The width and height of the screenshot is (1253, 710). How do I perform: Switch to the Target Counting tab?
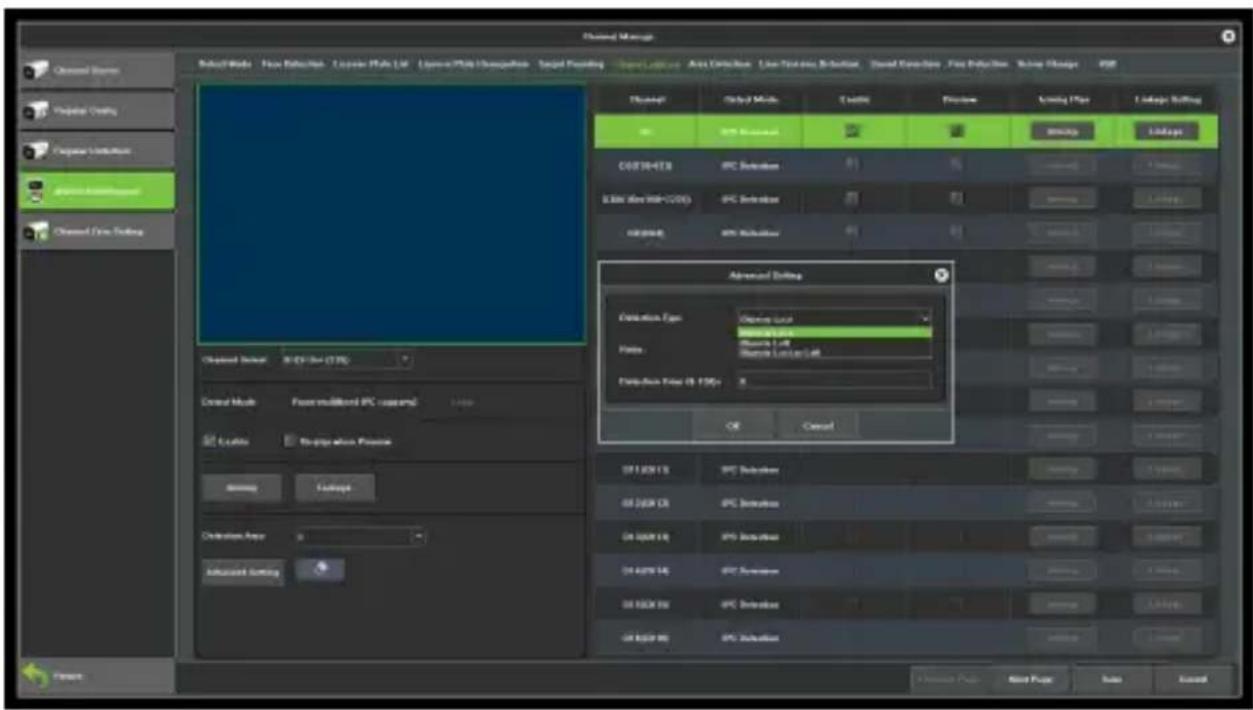coord(572,64)
